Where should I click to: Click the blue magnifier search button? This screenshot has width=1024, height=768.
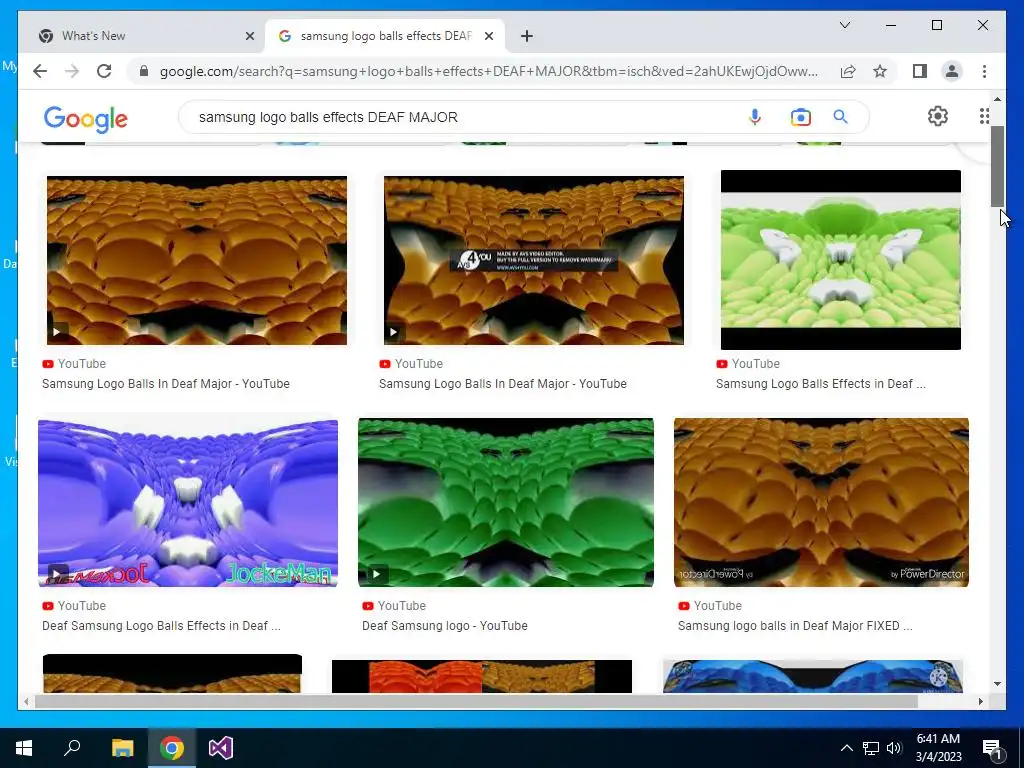pos(840,117)
